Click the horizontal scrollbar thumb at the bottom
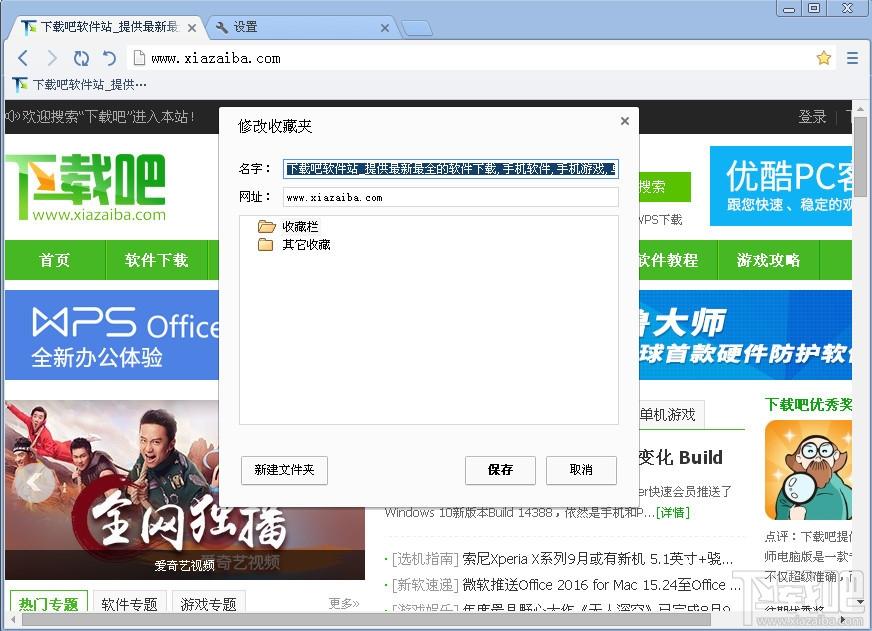Screen dimensions: 872x631 367,619
